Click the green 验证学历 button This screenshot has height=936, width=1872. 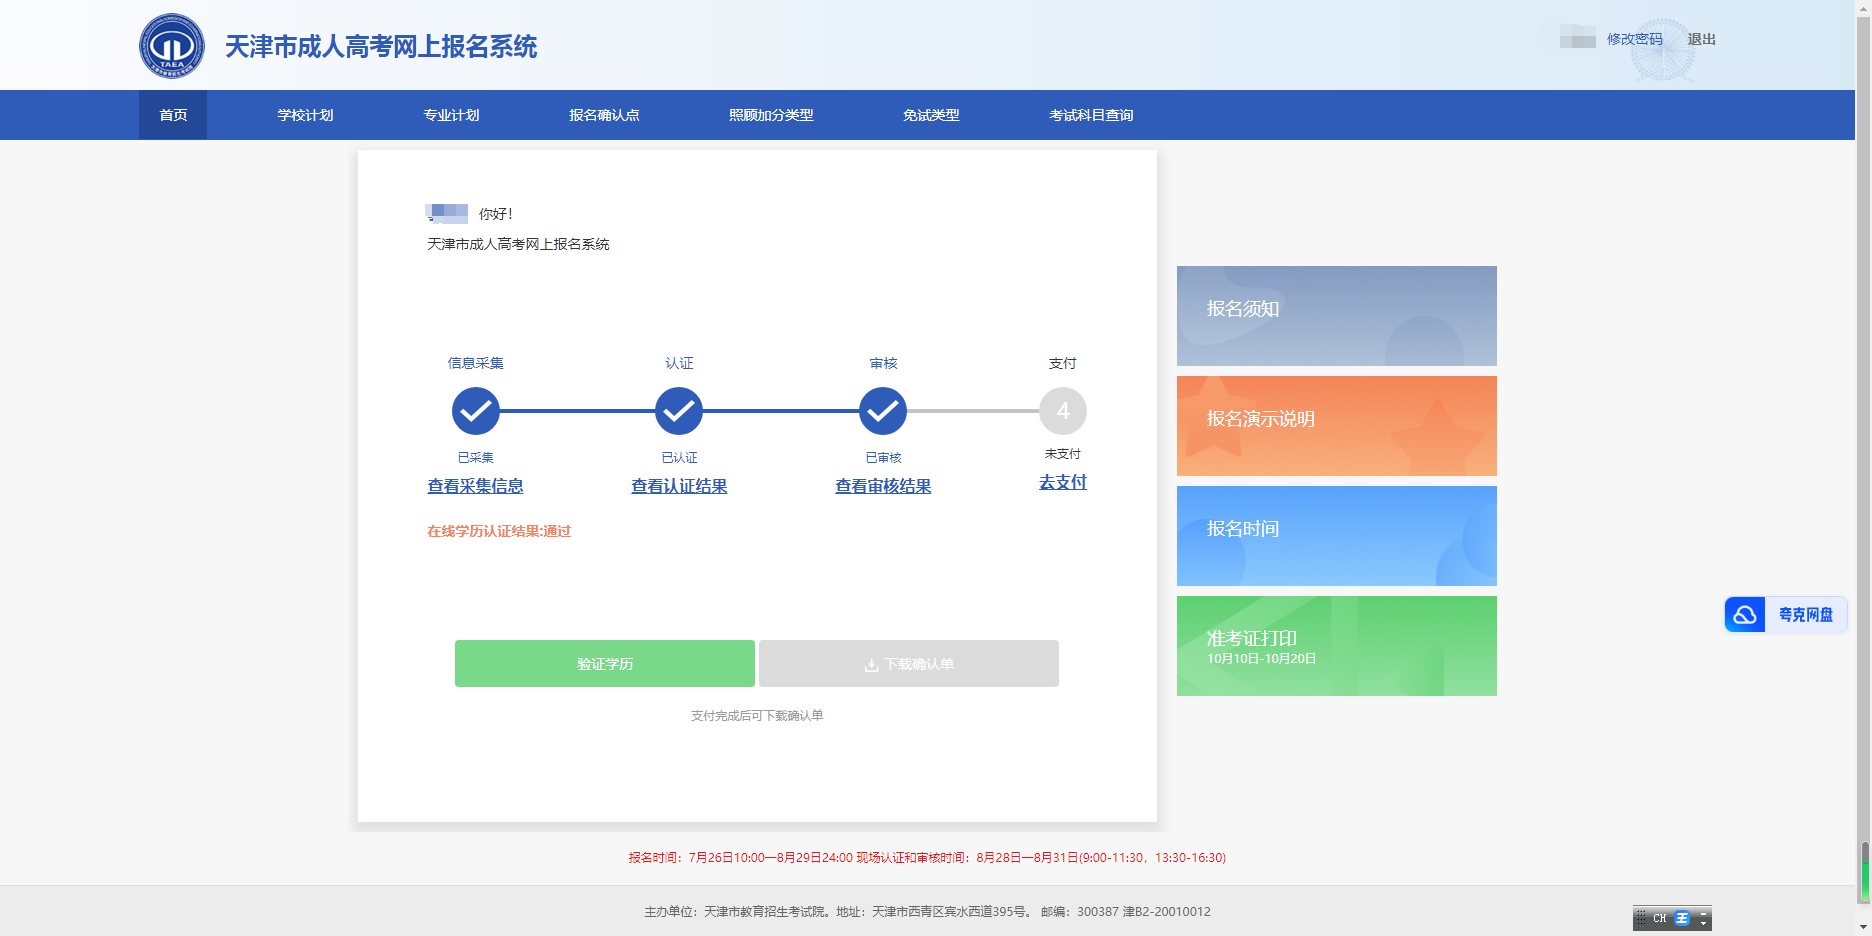click(605, 664)
